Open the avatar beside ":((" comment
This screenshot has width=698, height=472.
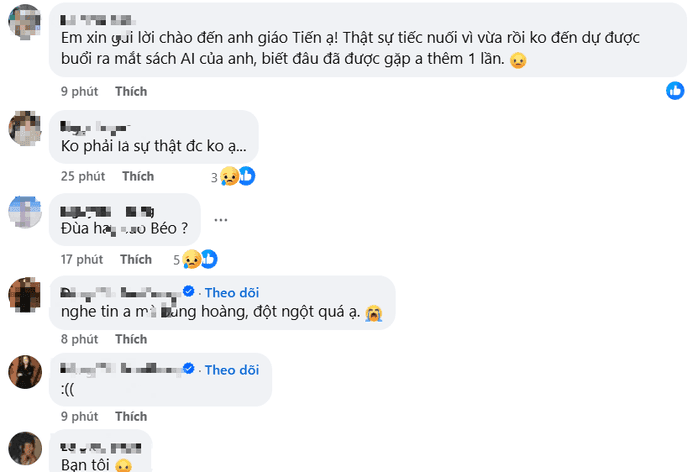(25, 372)
